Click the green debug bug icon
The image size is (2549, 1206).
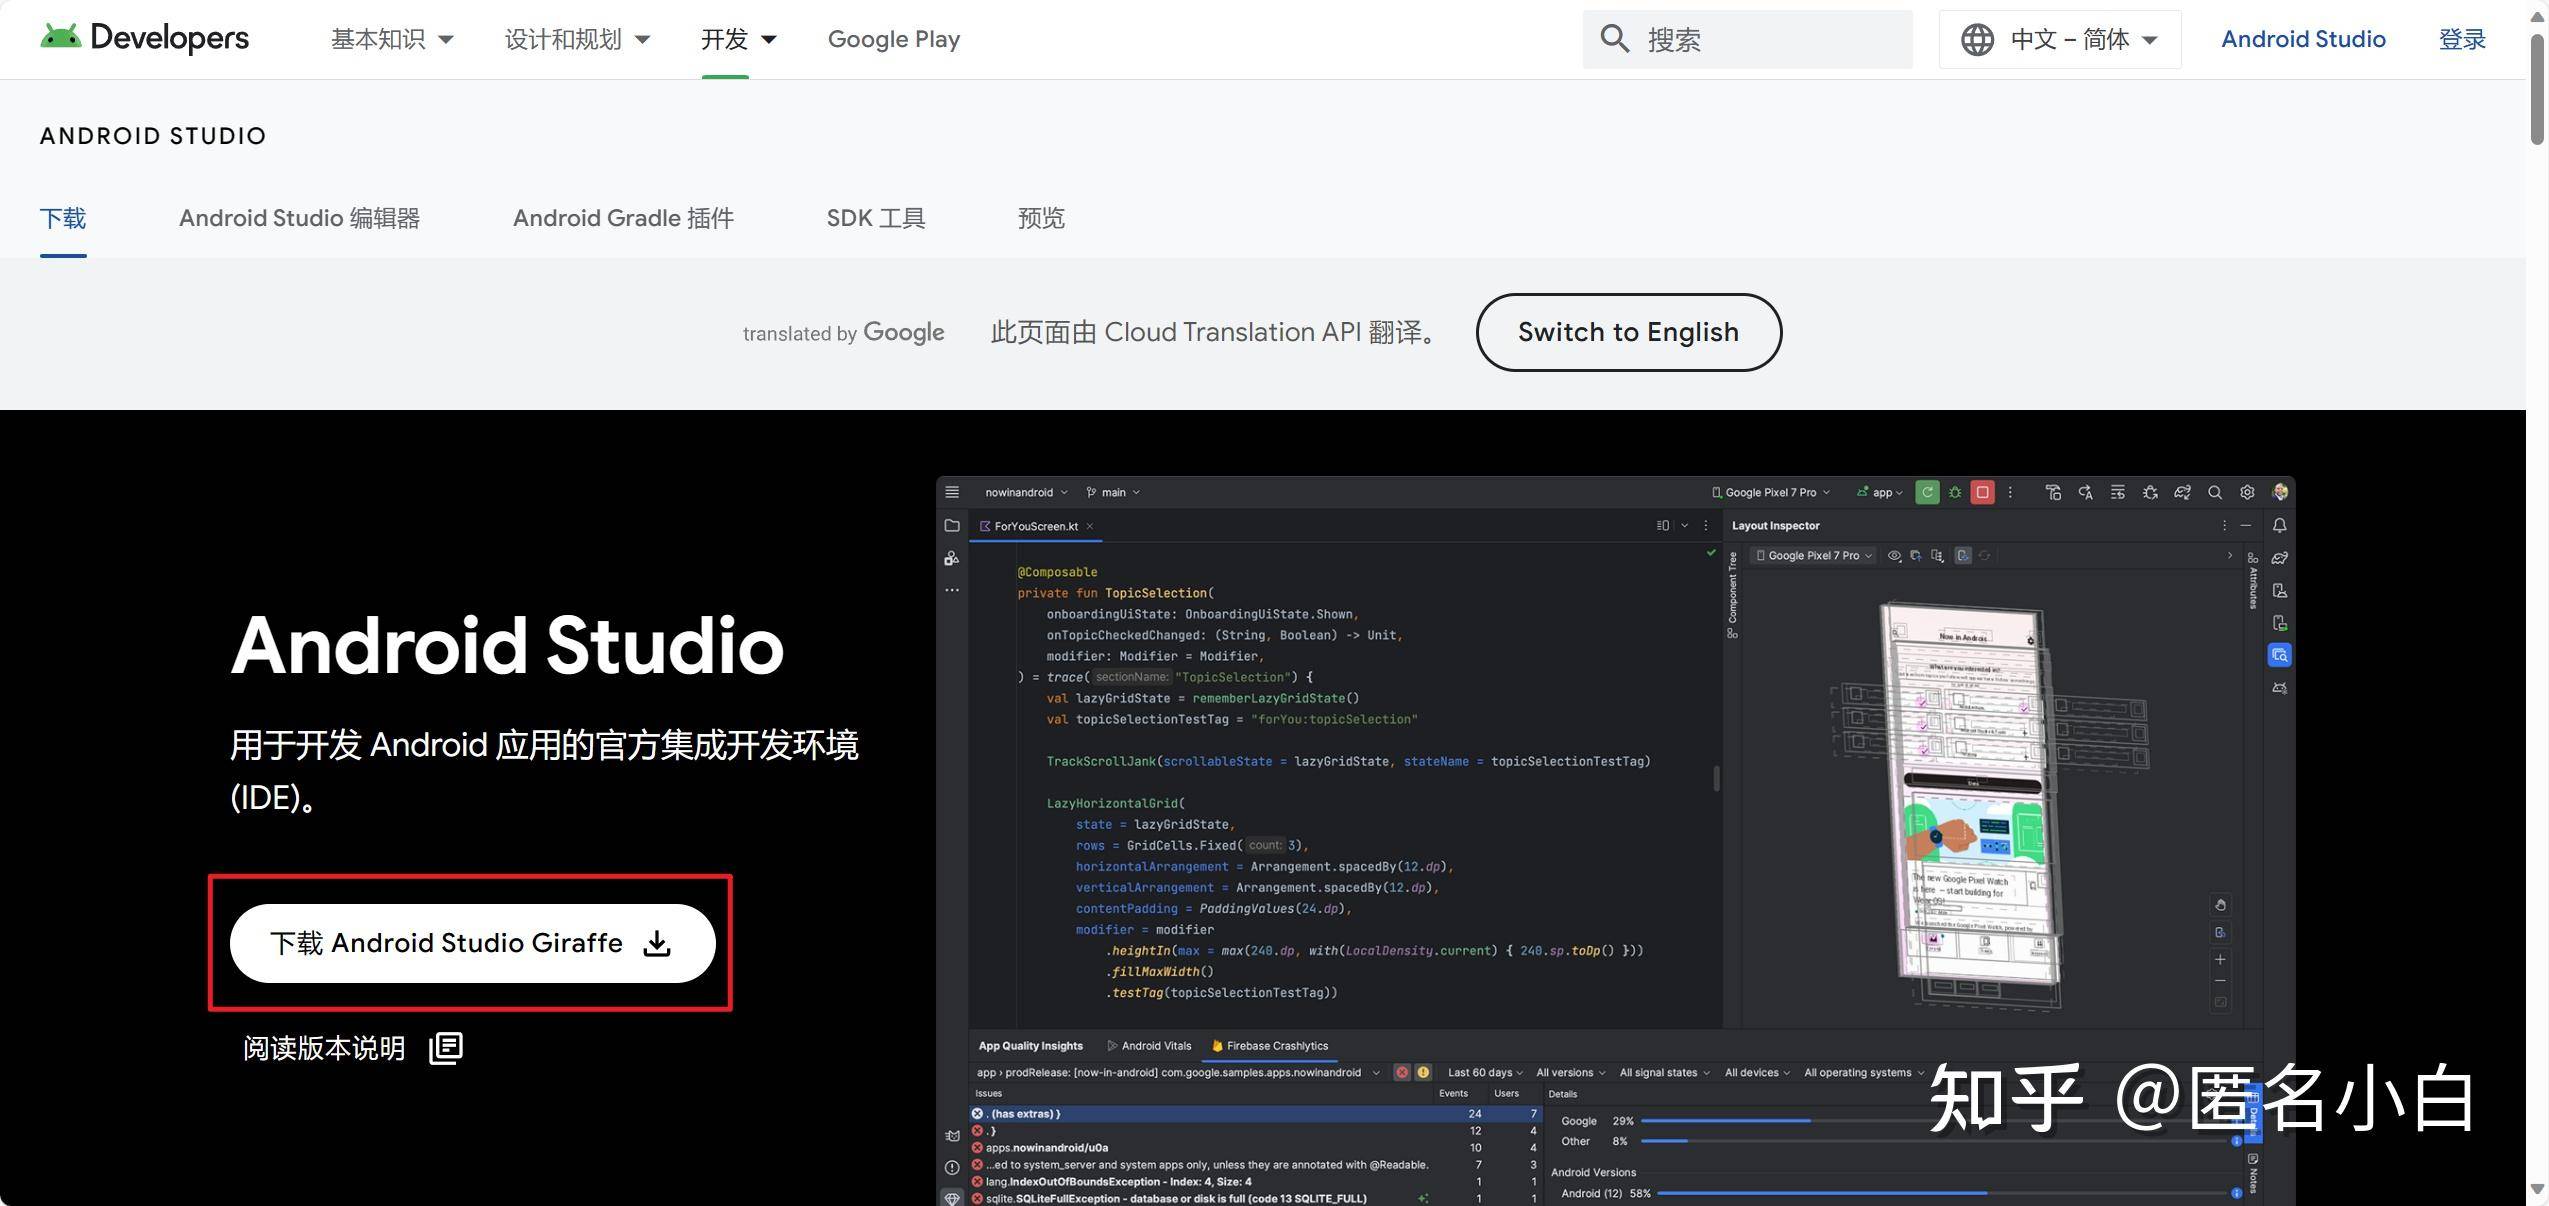(1955, 492)
